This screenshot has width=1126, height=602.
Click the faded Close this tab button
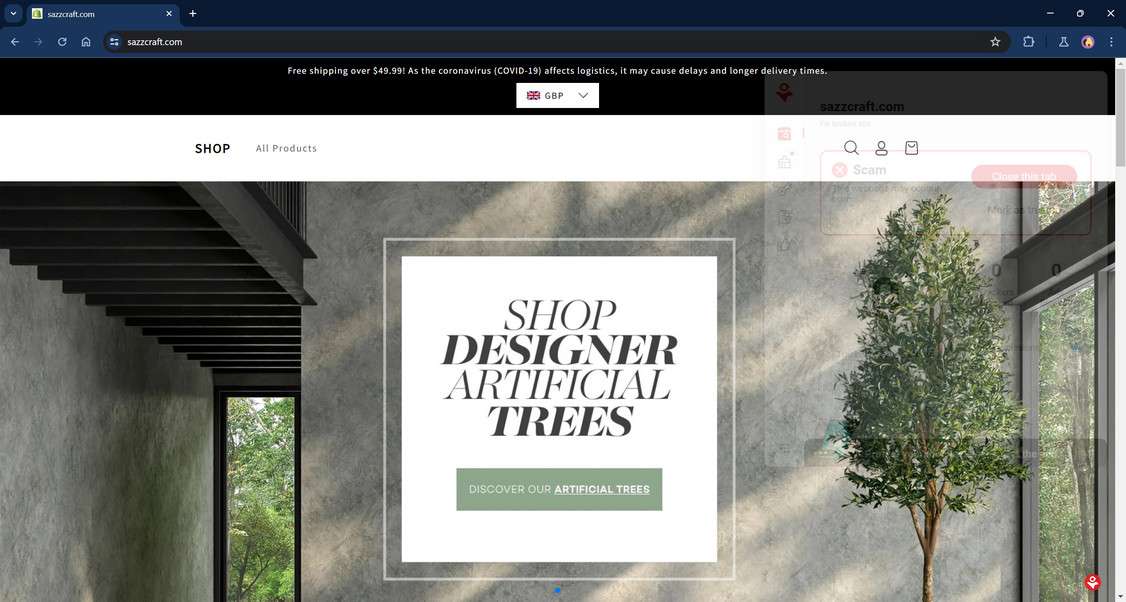[x=1023, y=176]
